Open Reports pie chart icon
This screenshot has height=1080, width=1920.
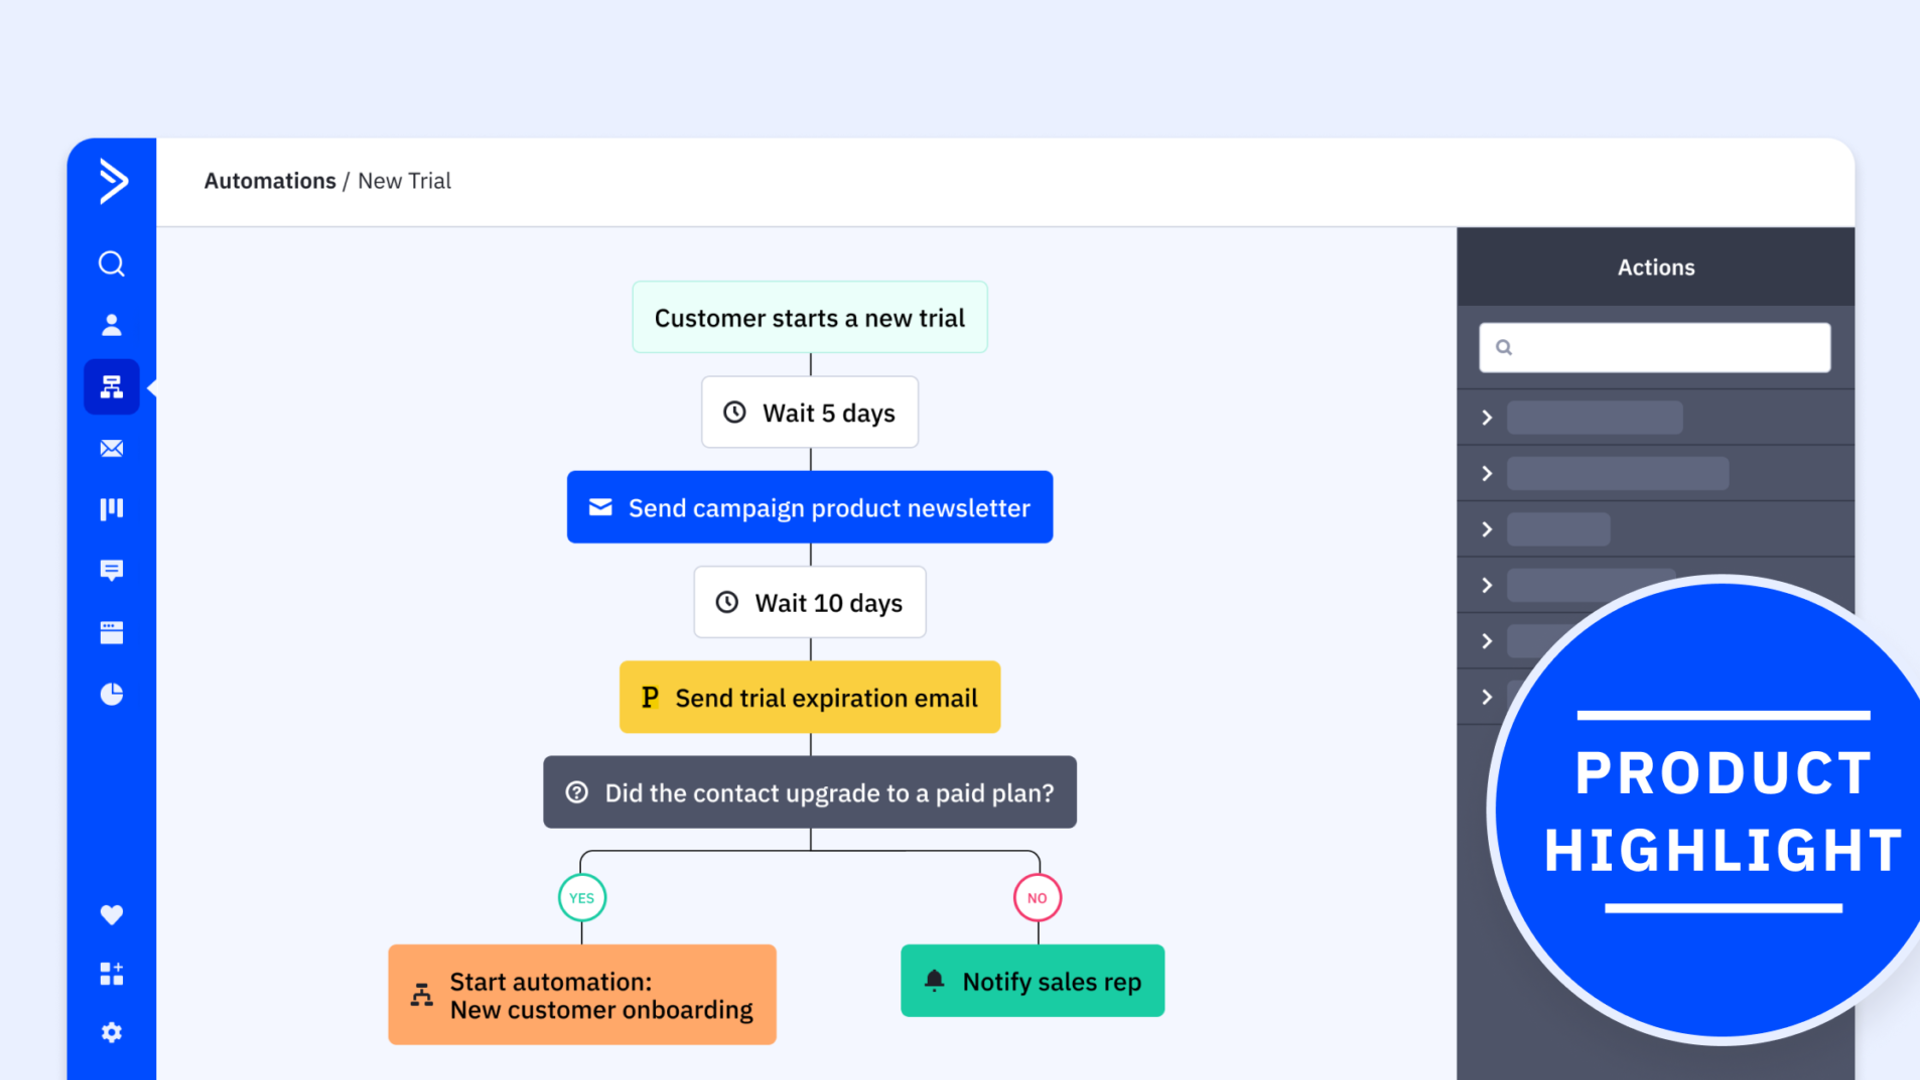pyautogui.click(x=111, y=694)
